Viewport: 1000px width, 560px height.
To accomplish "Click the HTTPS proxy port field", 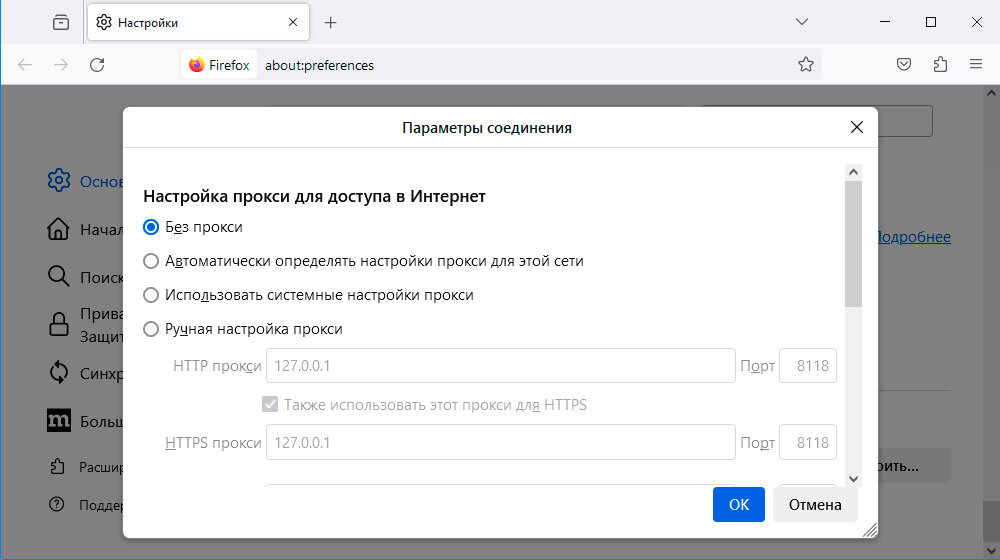I will point(807,442).
